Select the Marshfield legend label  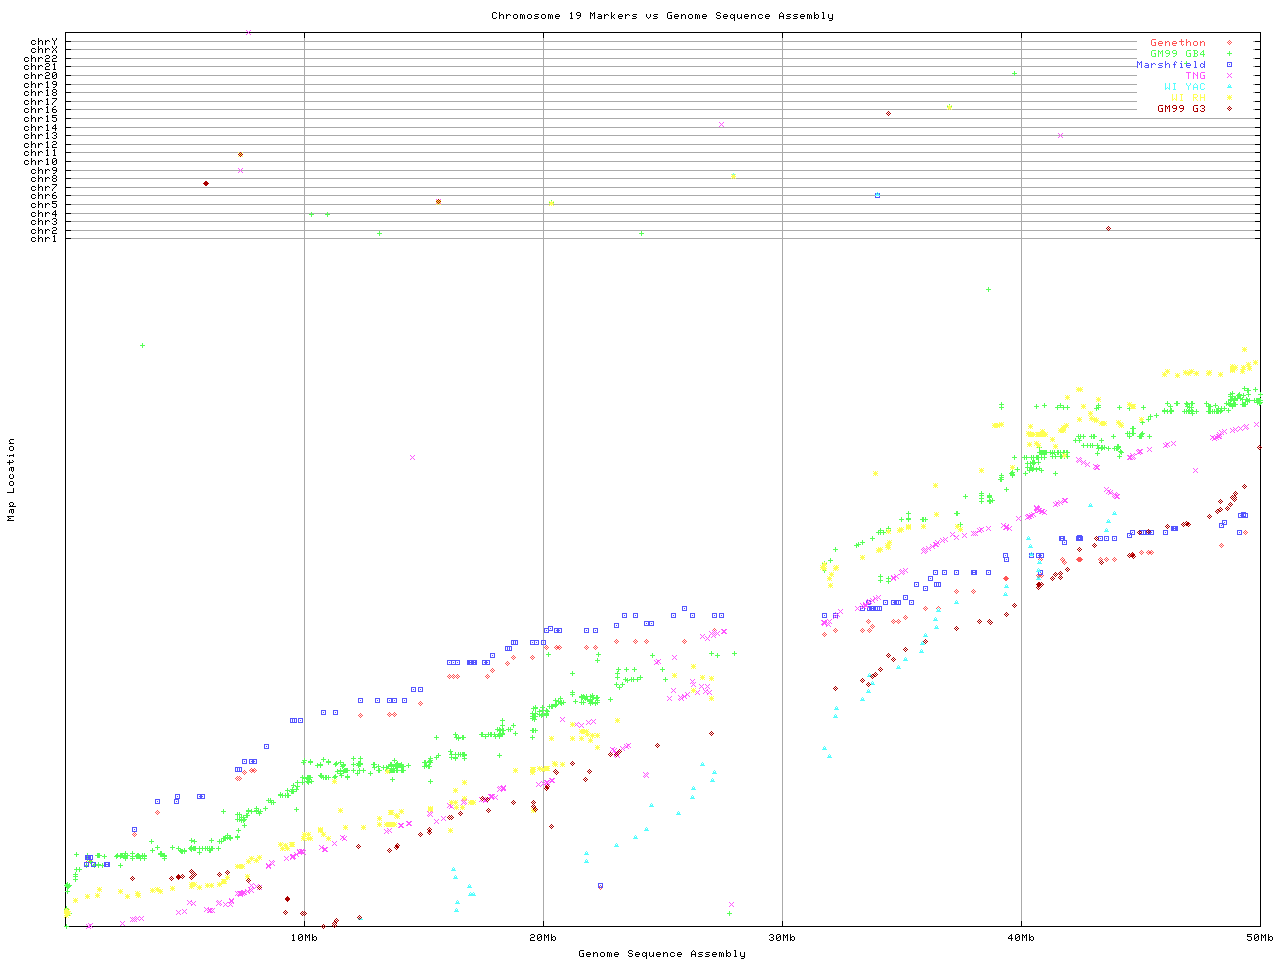(x=1171, y=65)
